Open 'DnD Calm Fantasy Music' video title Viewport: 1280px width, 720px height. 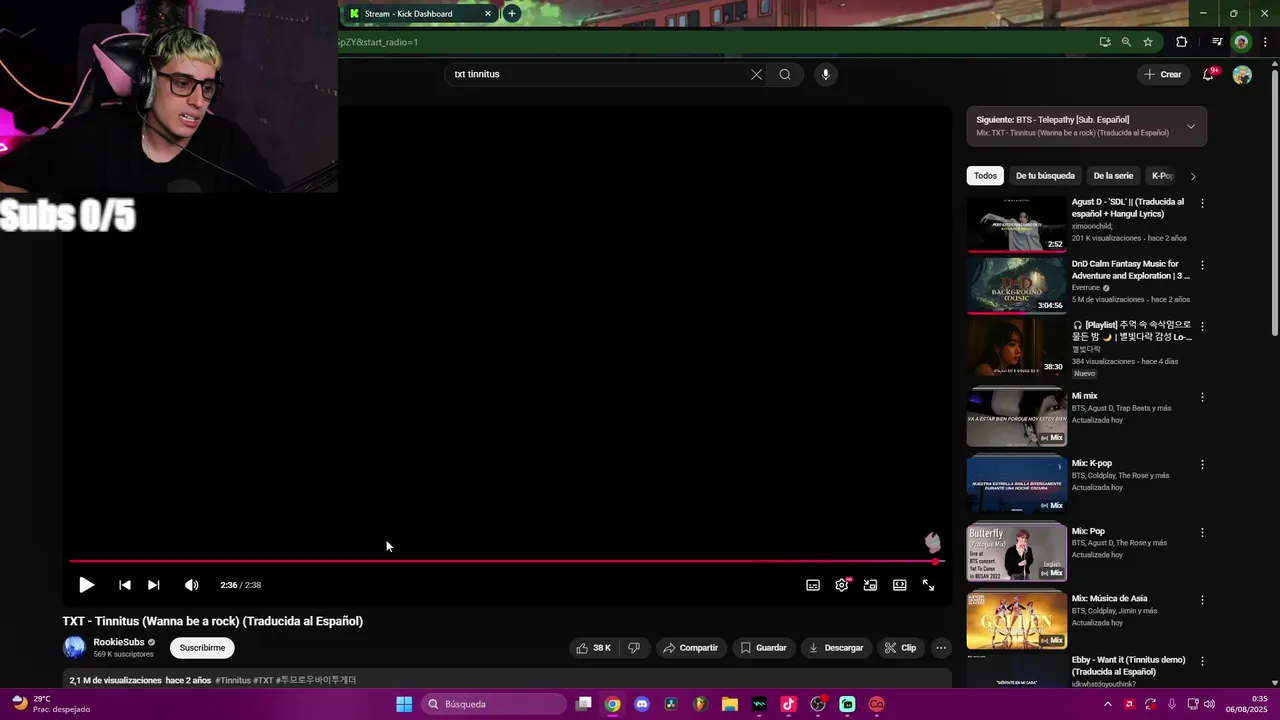click(x=1130, y=270)
